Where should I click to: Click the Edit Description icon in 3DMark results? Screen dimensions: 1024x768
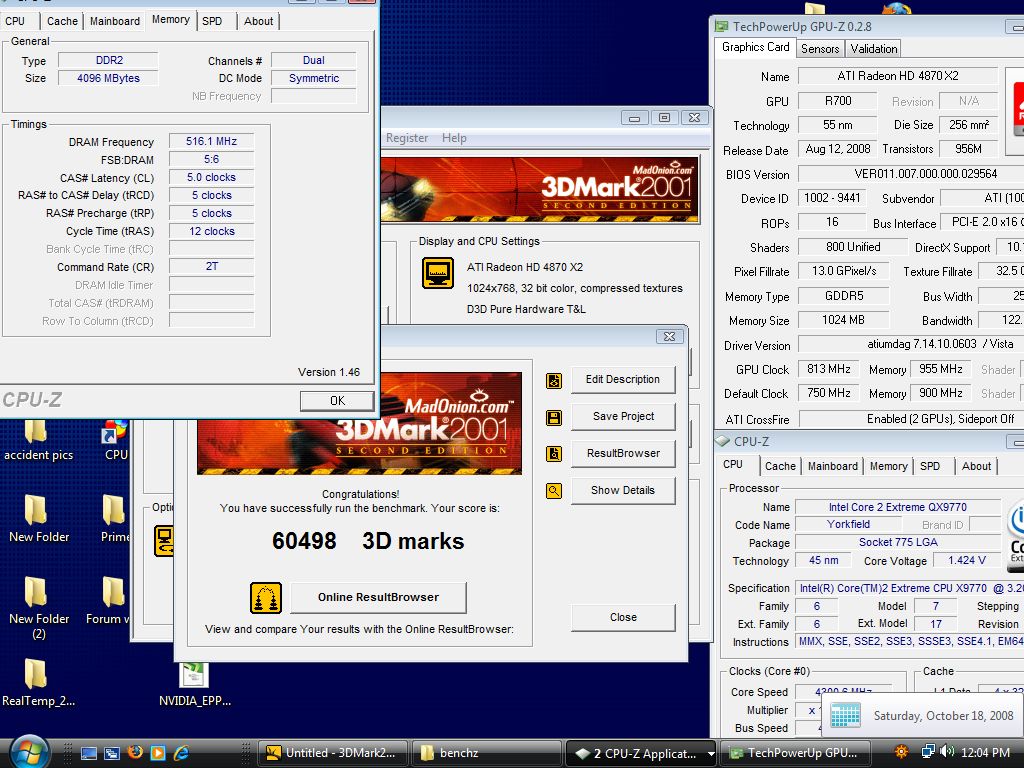(x=554, y=381)
